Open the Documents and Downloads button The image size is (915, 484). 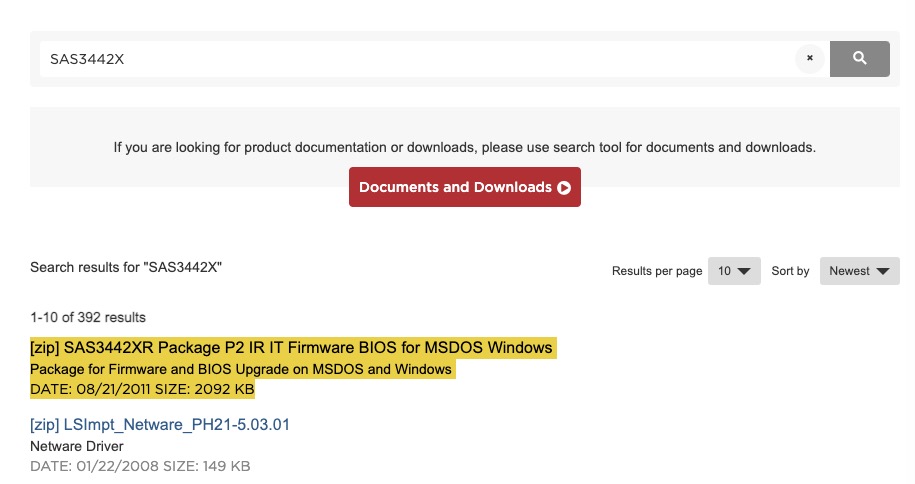point(465,187)
